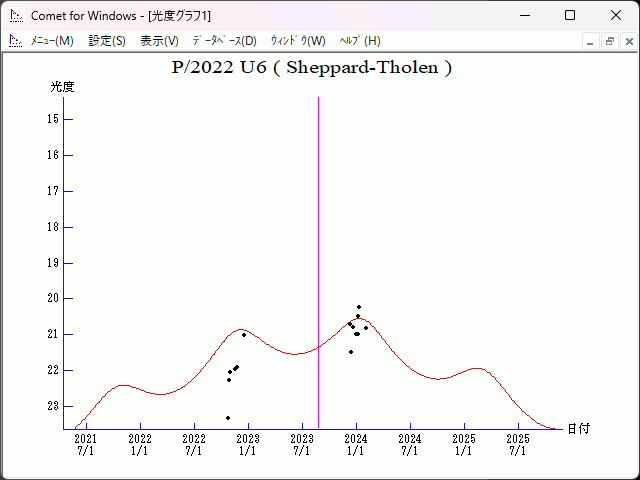Maximize the Comet for Windows main window
The width and height of the screenshot is (640, 480).
570,16
